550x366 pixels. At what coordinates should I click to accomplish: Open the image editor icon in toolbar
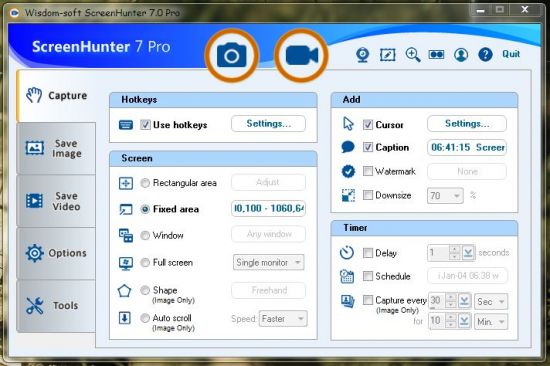(x=388, y=55)
